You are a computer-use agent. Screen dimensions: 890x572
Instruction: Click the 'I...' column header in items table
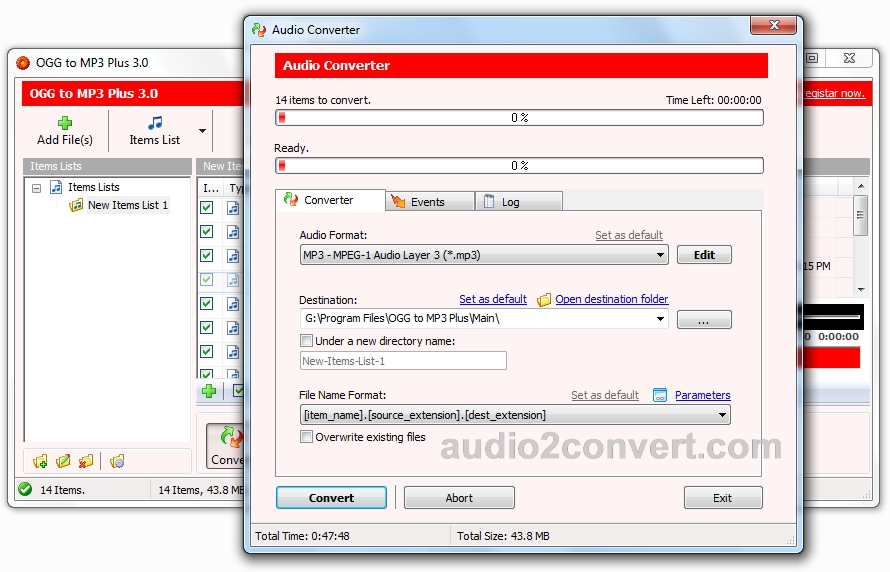click(211, 188)
